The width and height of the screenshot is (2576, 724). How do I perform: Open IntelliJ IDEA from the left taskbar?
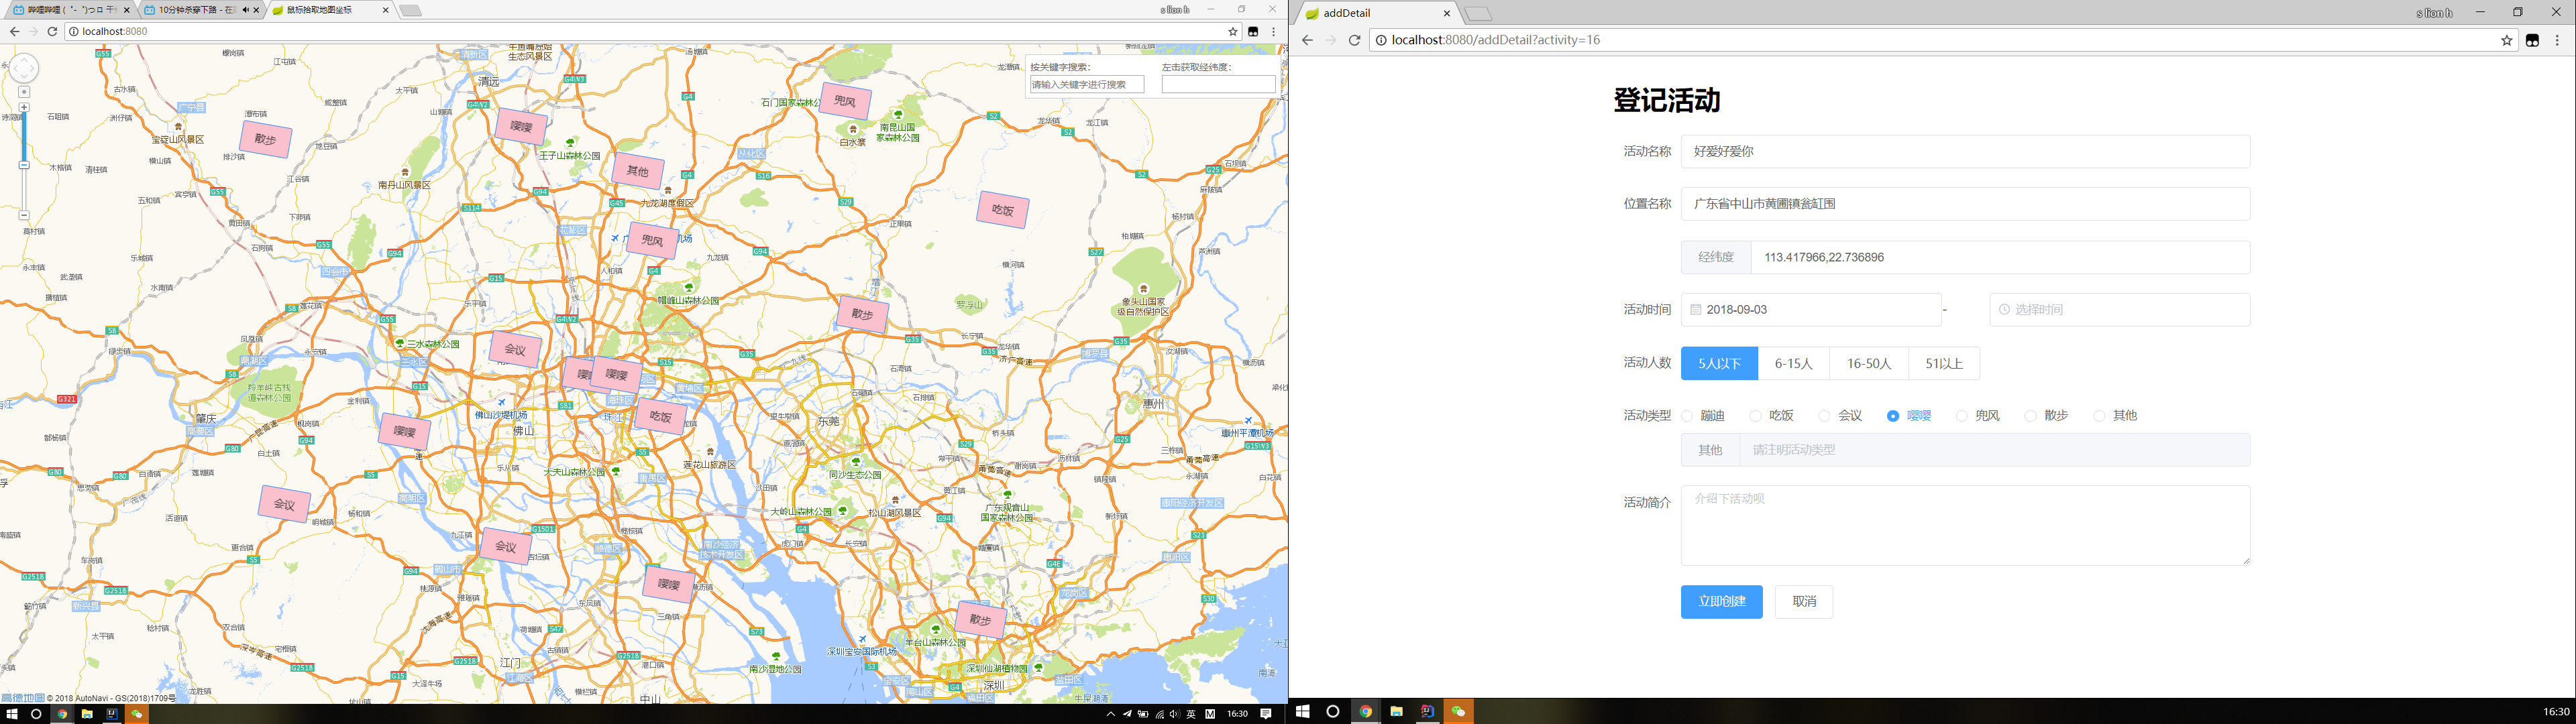[112, 714]
